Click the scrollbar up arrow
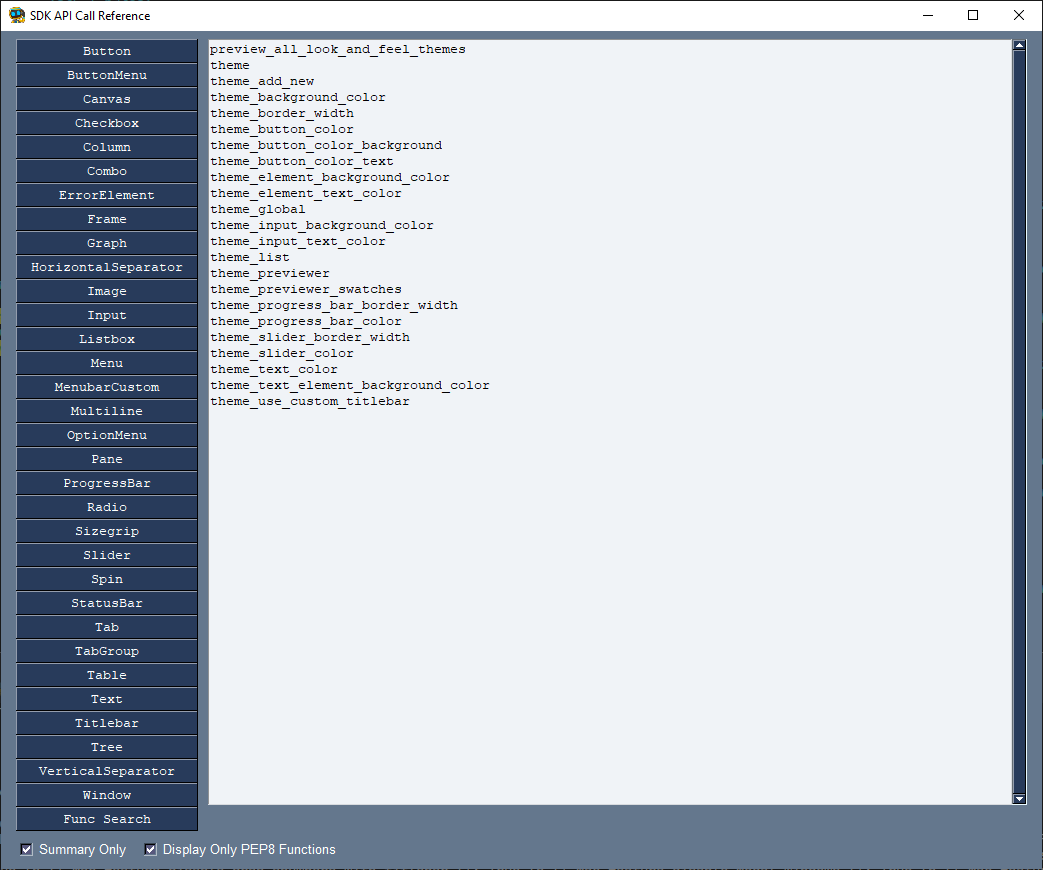This screenshot has height=870, width=1043. [1020, 44]
